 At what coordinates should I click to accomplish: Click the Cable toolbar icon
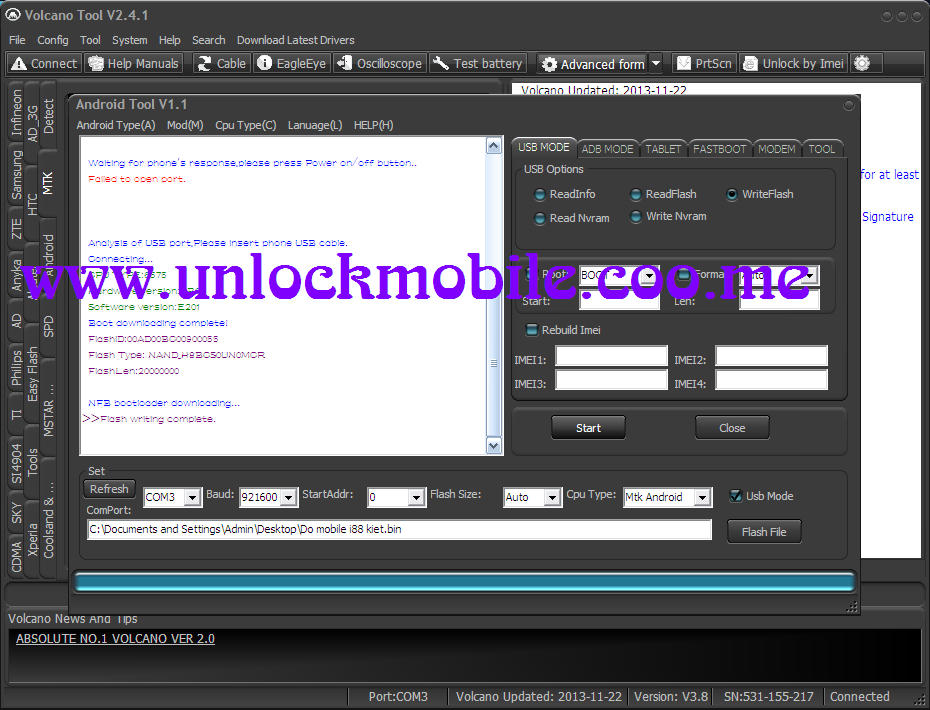(x=205, y=63)
